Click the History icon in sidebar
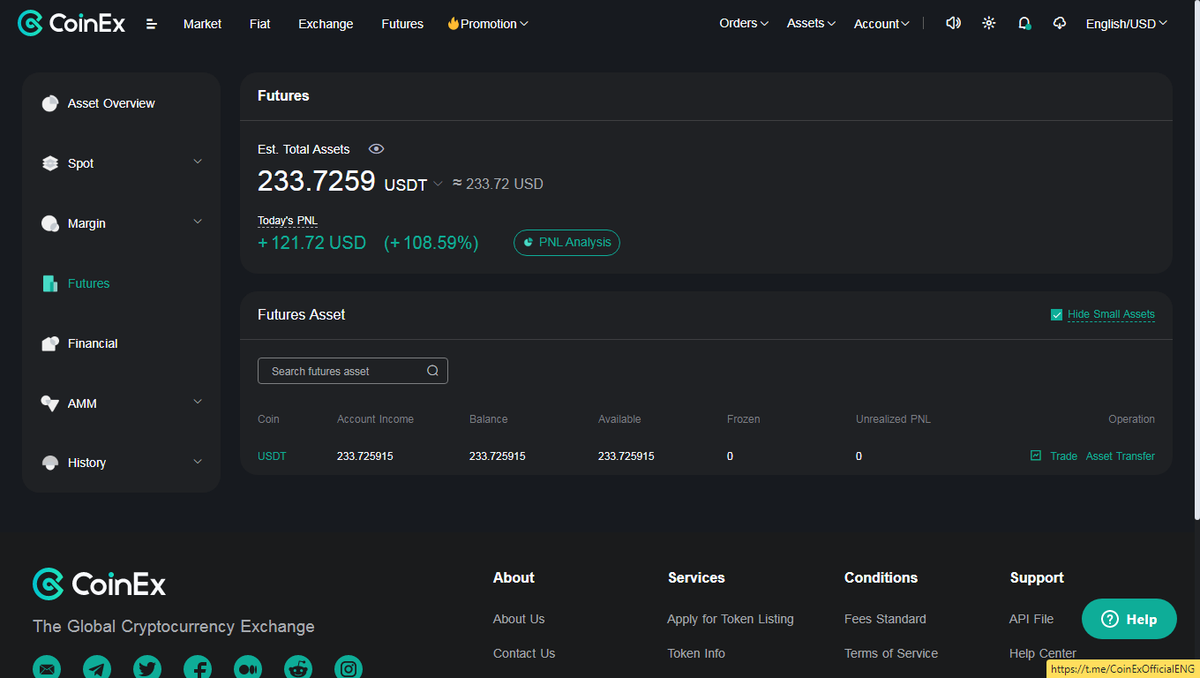The image size is (1200, 678). pyautogui.click(x=50, y=462)
